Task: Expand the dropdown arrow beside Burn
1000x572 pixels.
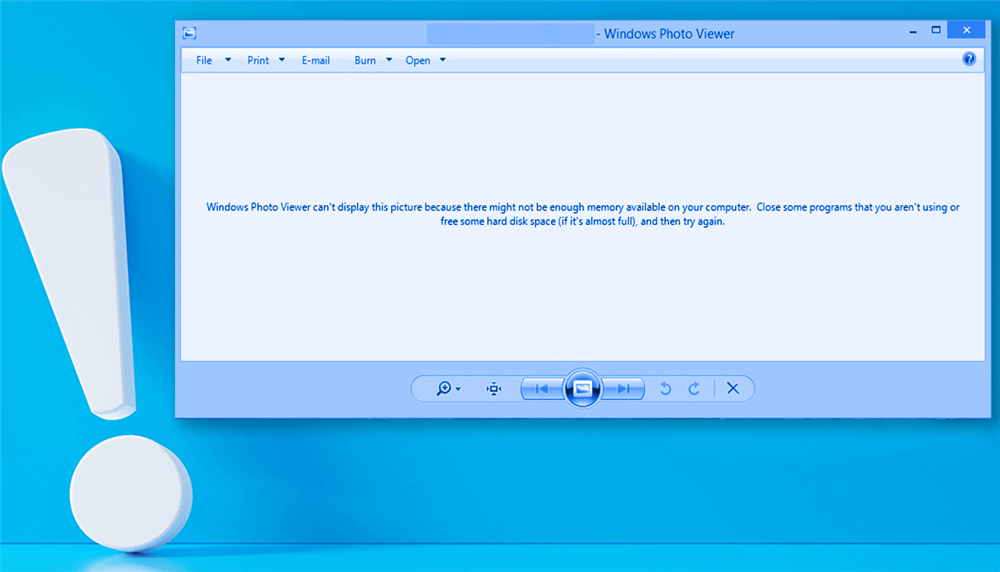Action: pyautogui.click(x=389, y=61)
